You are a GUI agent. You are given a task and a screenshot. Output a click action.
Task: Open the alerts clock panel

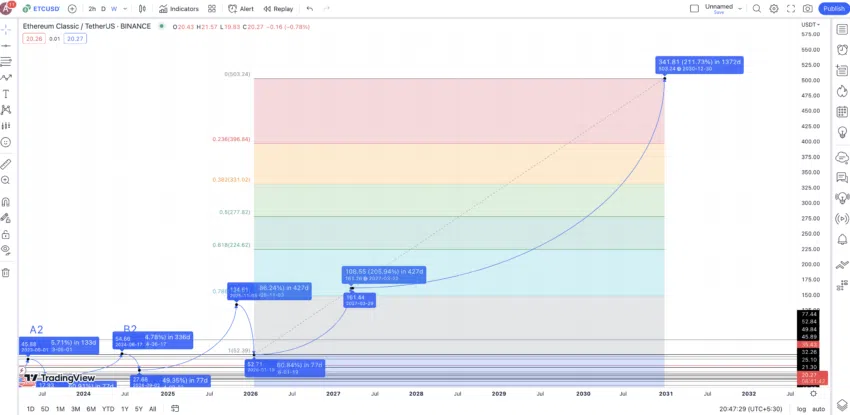(842, 49)
